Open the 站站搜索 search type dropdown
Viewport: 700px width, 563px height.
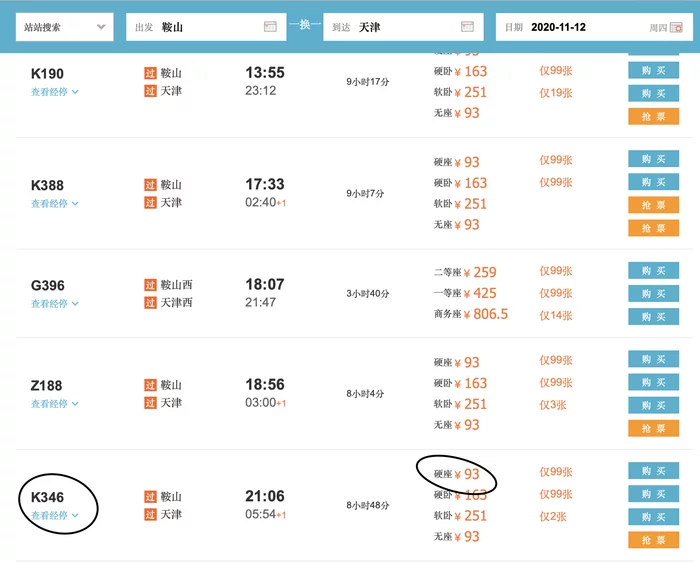(64, 27)
